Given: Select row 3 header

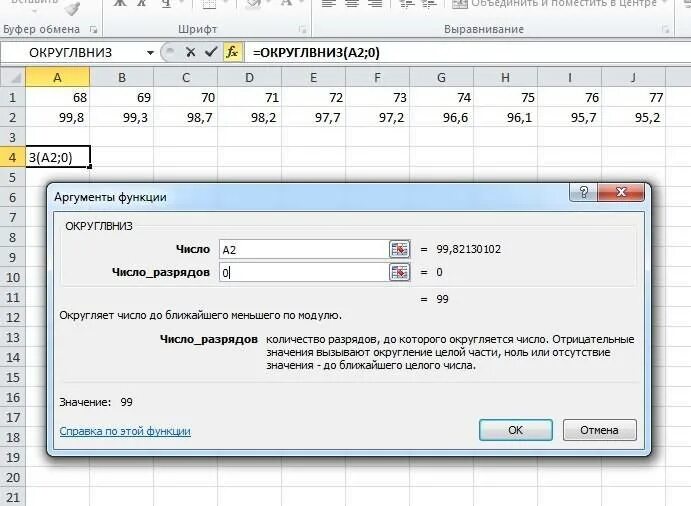Looking at the screenshot, I should tap(13, 138).
